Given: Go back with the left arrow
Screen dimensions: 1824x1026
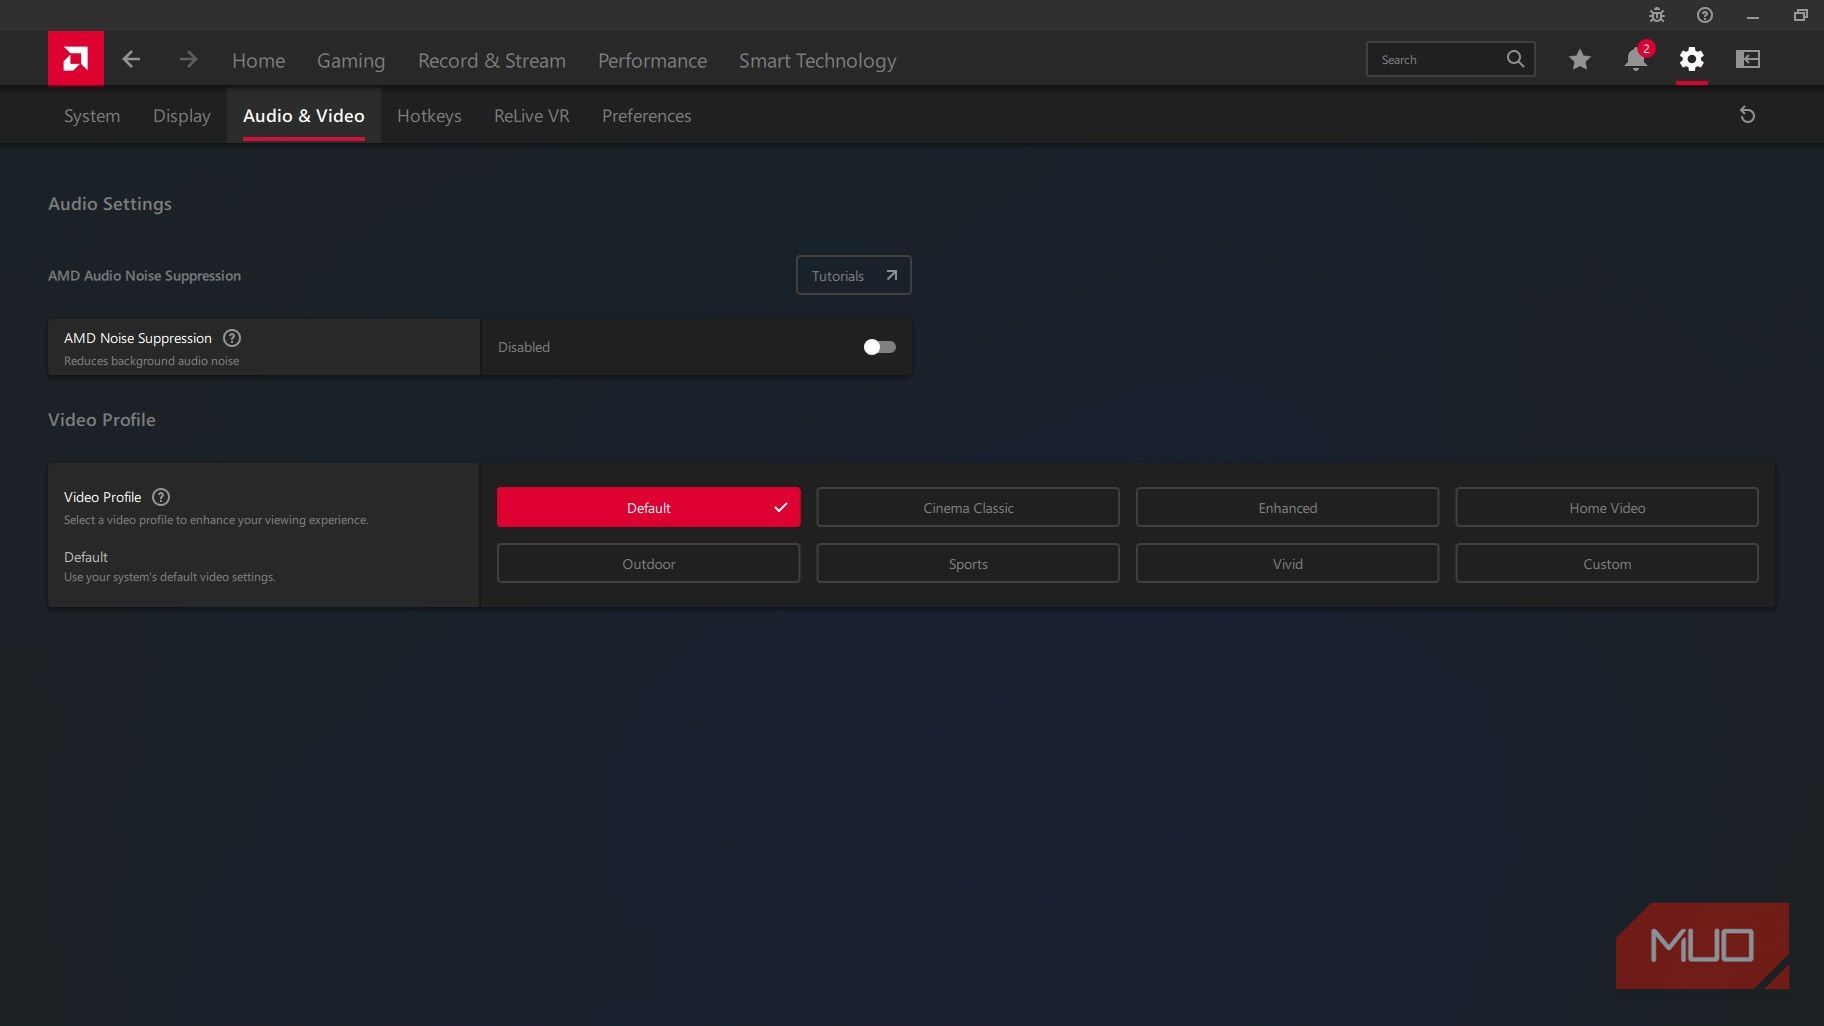Looking at the screenshot, I should (x=131, y=59).
